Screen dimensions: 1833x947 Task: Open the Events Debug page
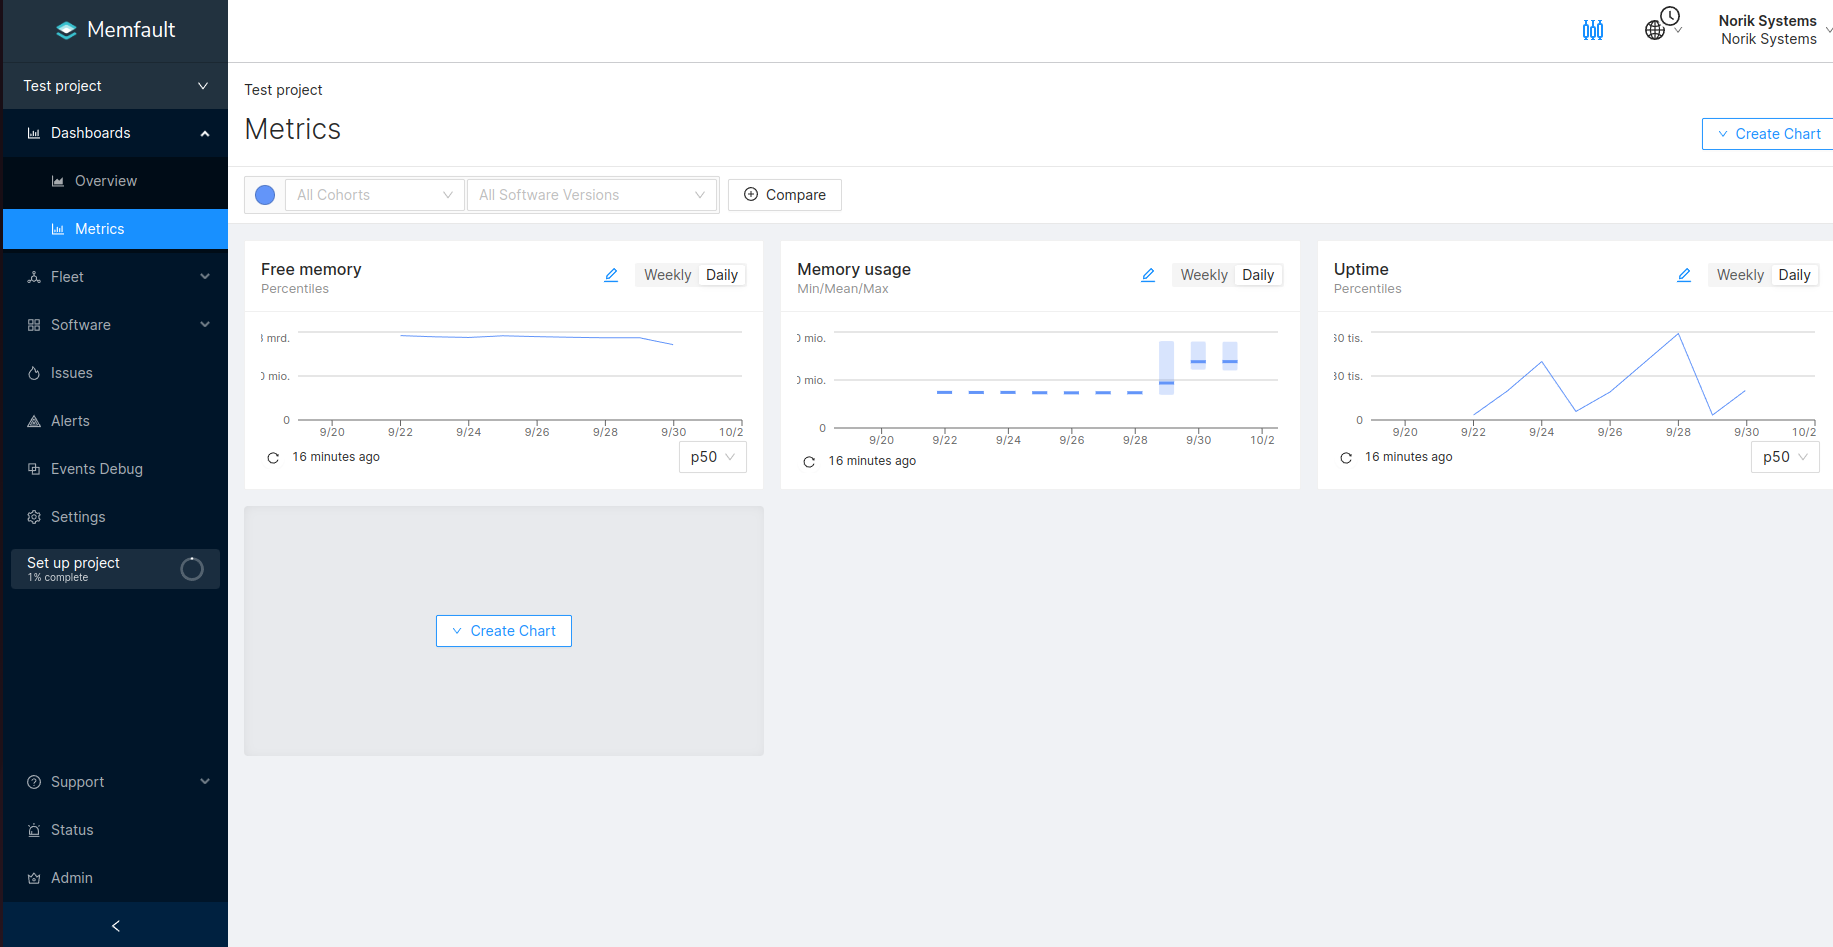pos(116,469)
